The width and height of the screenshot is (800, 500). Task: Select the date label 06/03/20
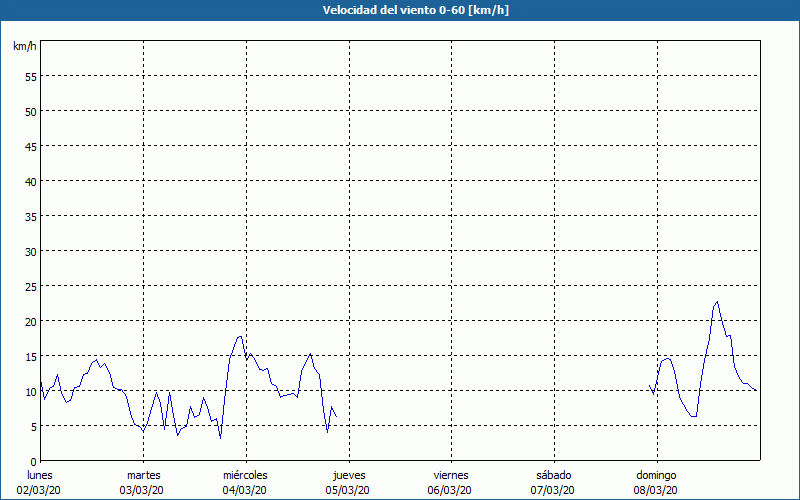pyautogui.click(x=449, y=490)
